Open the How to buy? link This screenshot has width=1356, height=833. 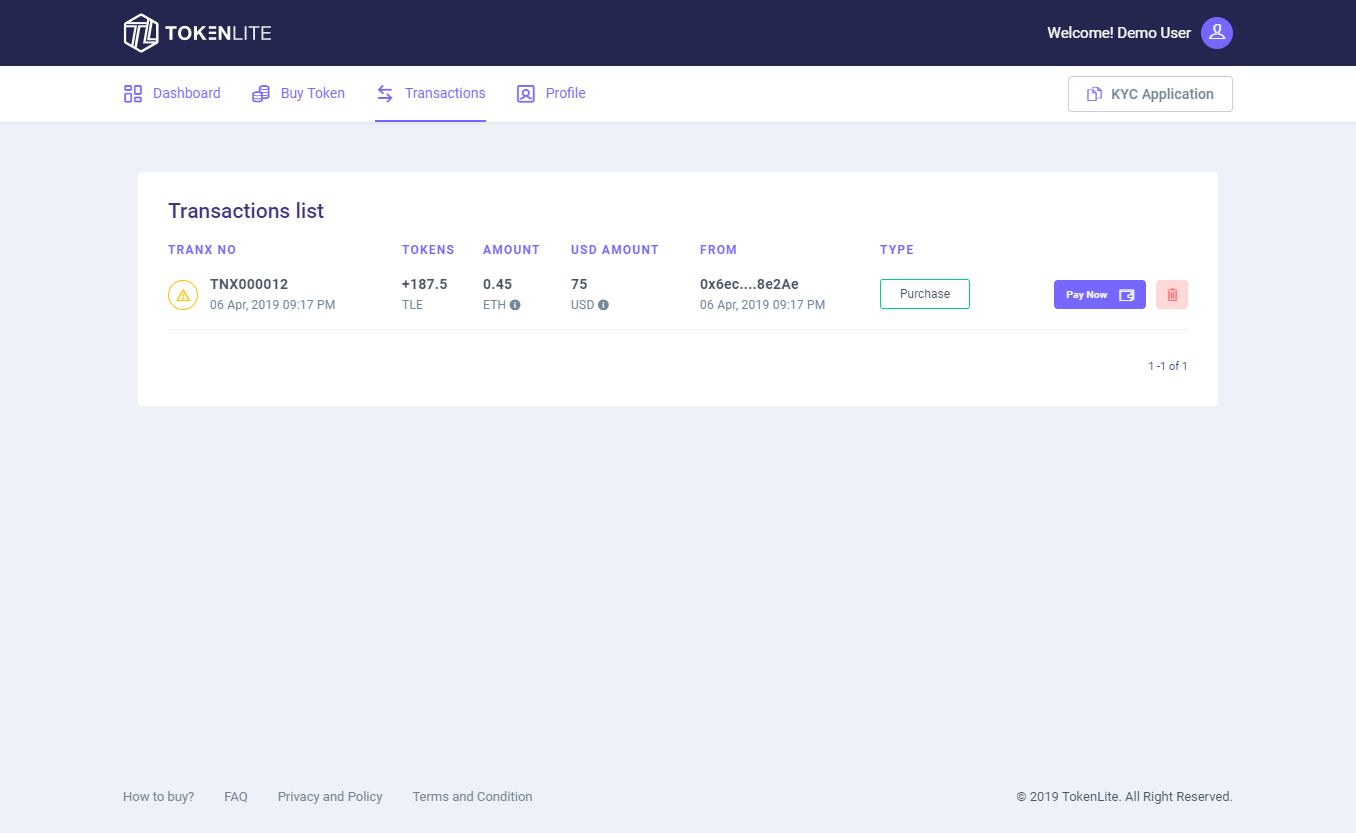click(x=158, y=797)
